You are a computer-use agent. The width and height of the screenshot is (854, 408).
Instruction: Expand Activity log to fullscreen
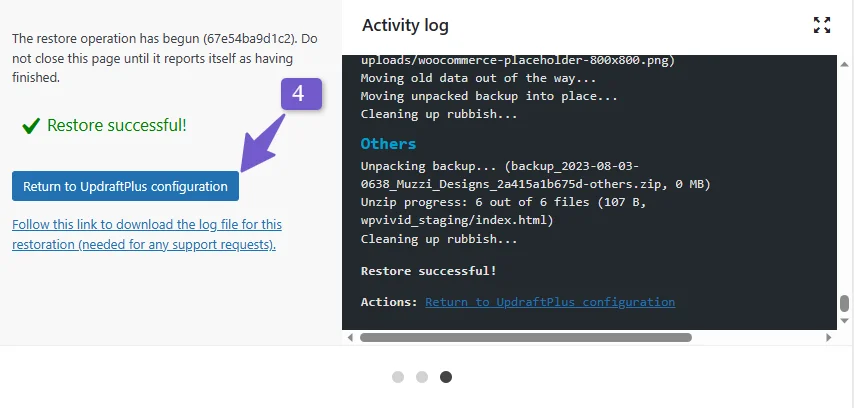click(x=822, y=25)
